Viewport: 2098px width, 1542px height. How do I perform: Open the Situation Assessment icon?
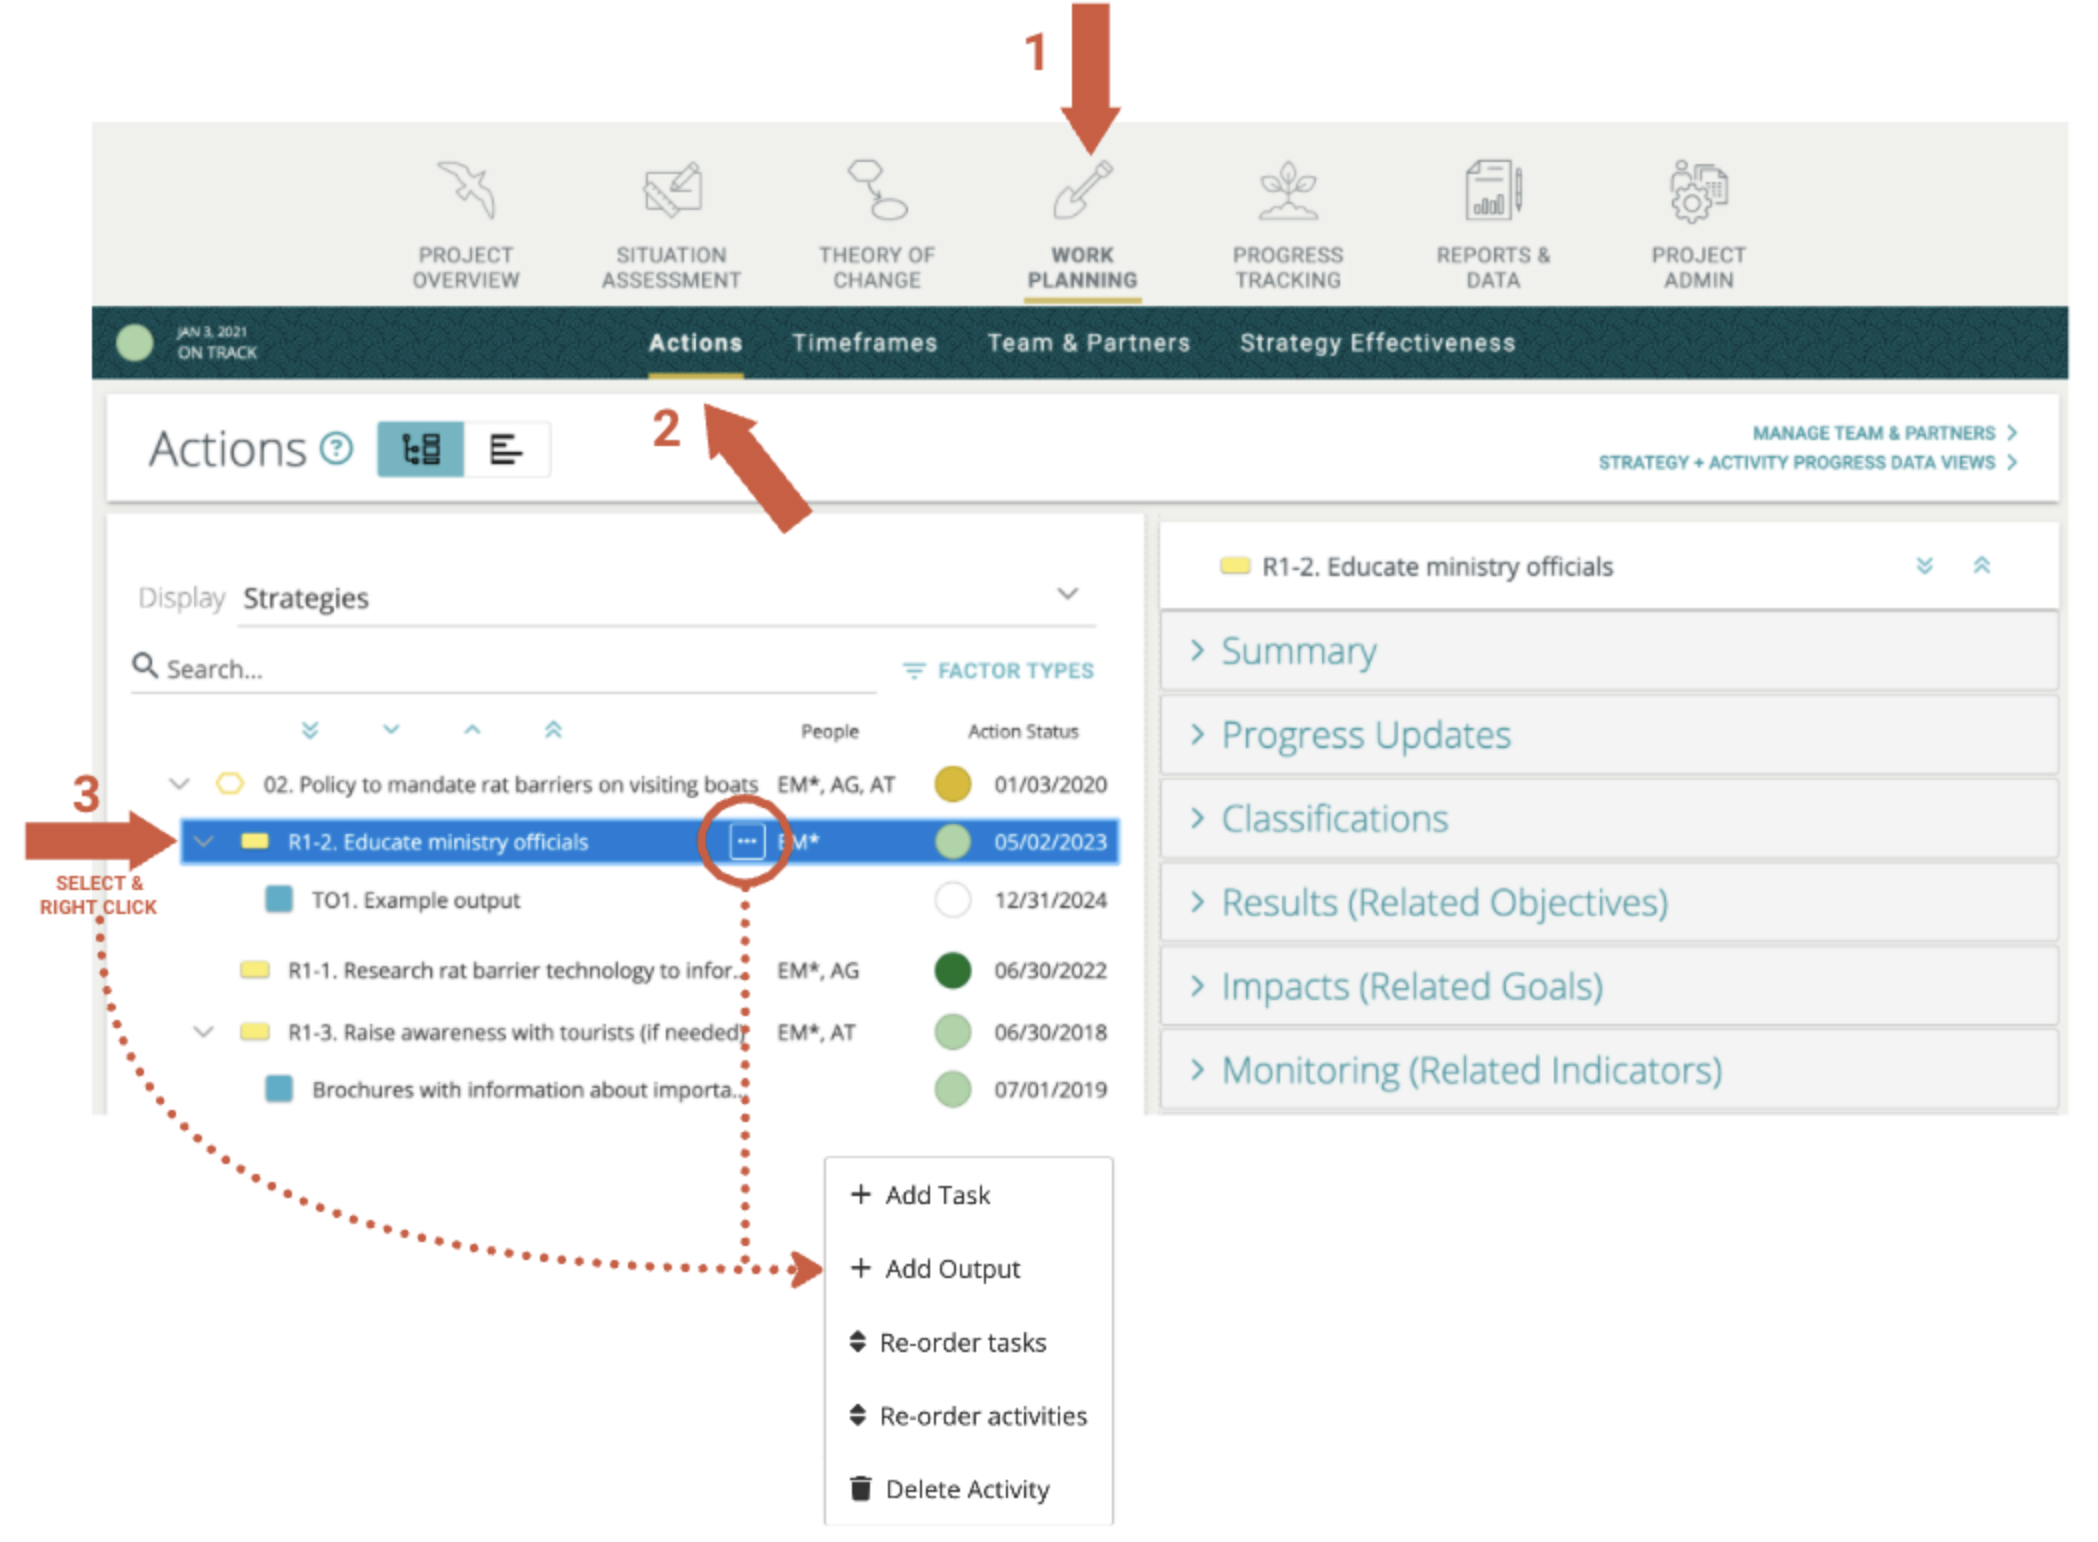point(671,190)
